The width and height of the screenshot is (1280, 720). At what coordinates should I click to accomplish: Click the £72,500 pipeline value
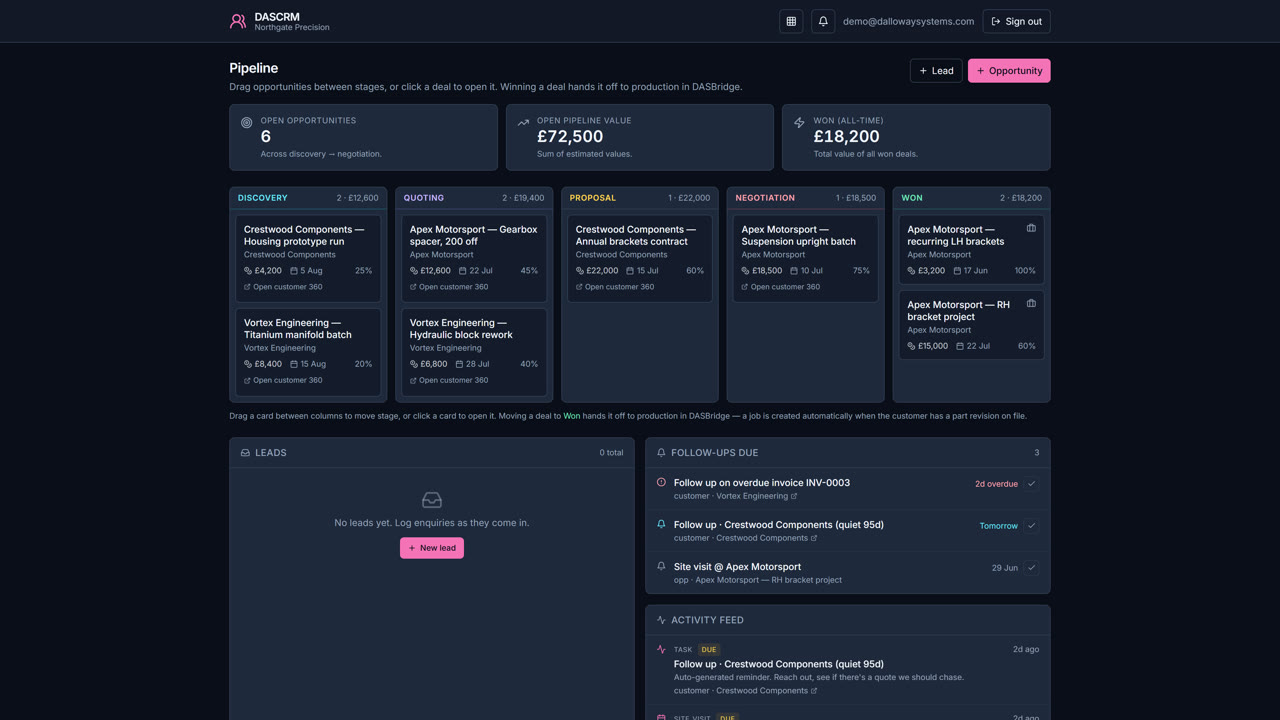[x=570, y=137]
